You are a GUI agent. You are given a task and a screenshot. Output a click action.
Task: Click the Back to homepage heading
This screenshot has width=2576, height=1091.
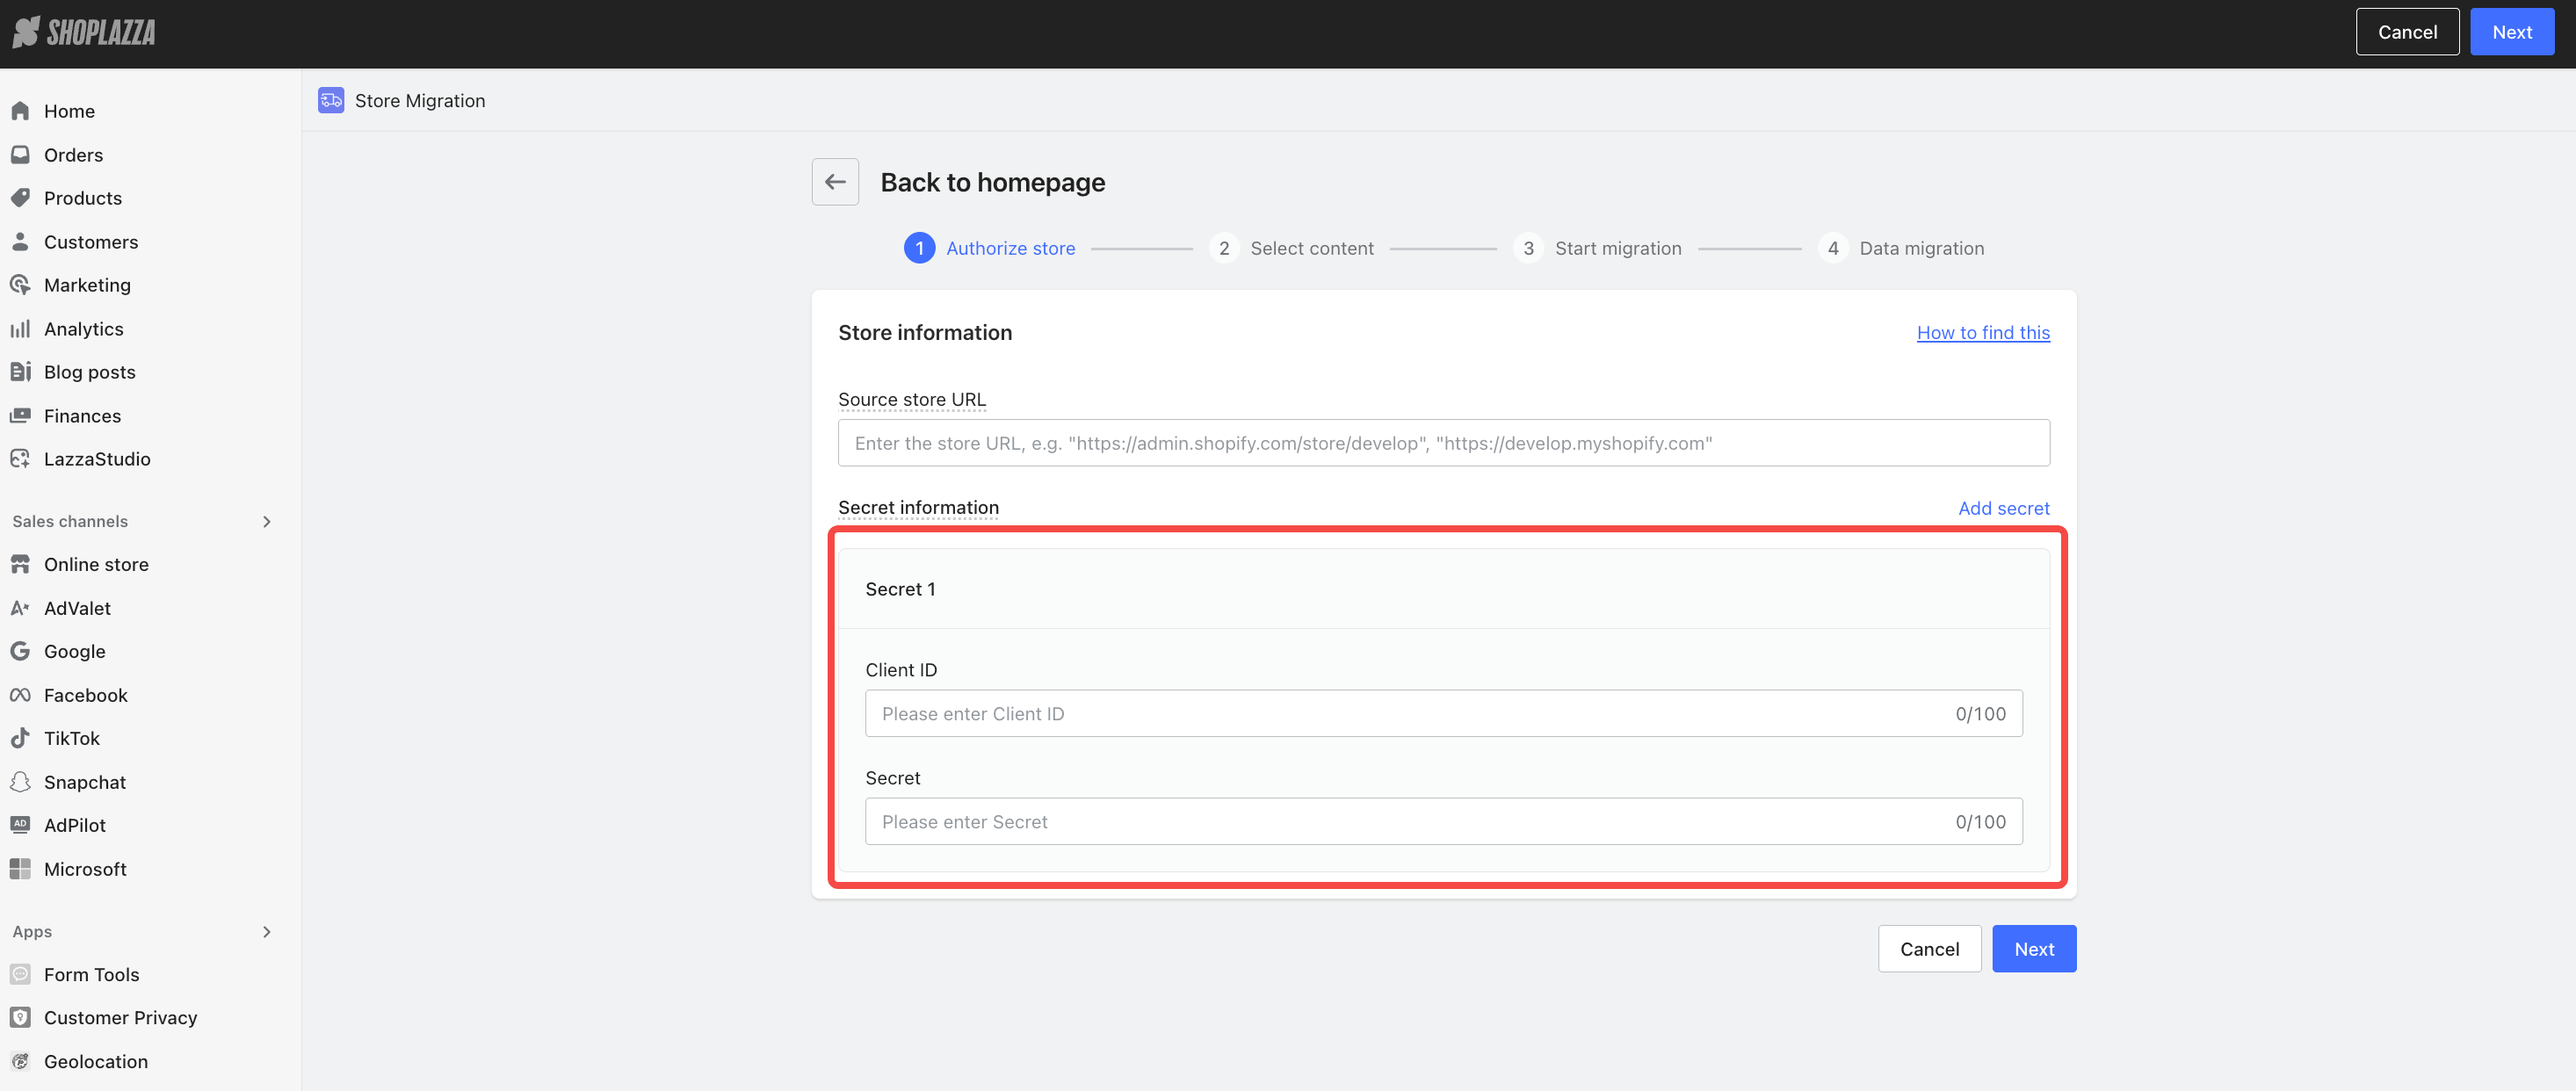[992, 182]
